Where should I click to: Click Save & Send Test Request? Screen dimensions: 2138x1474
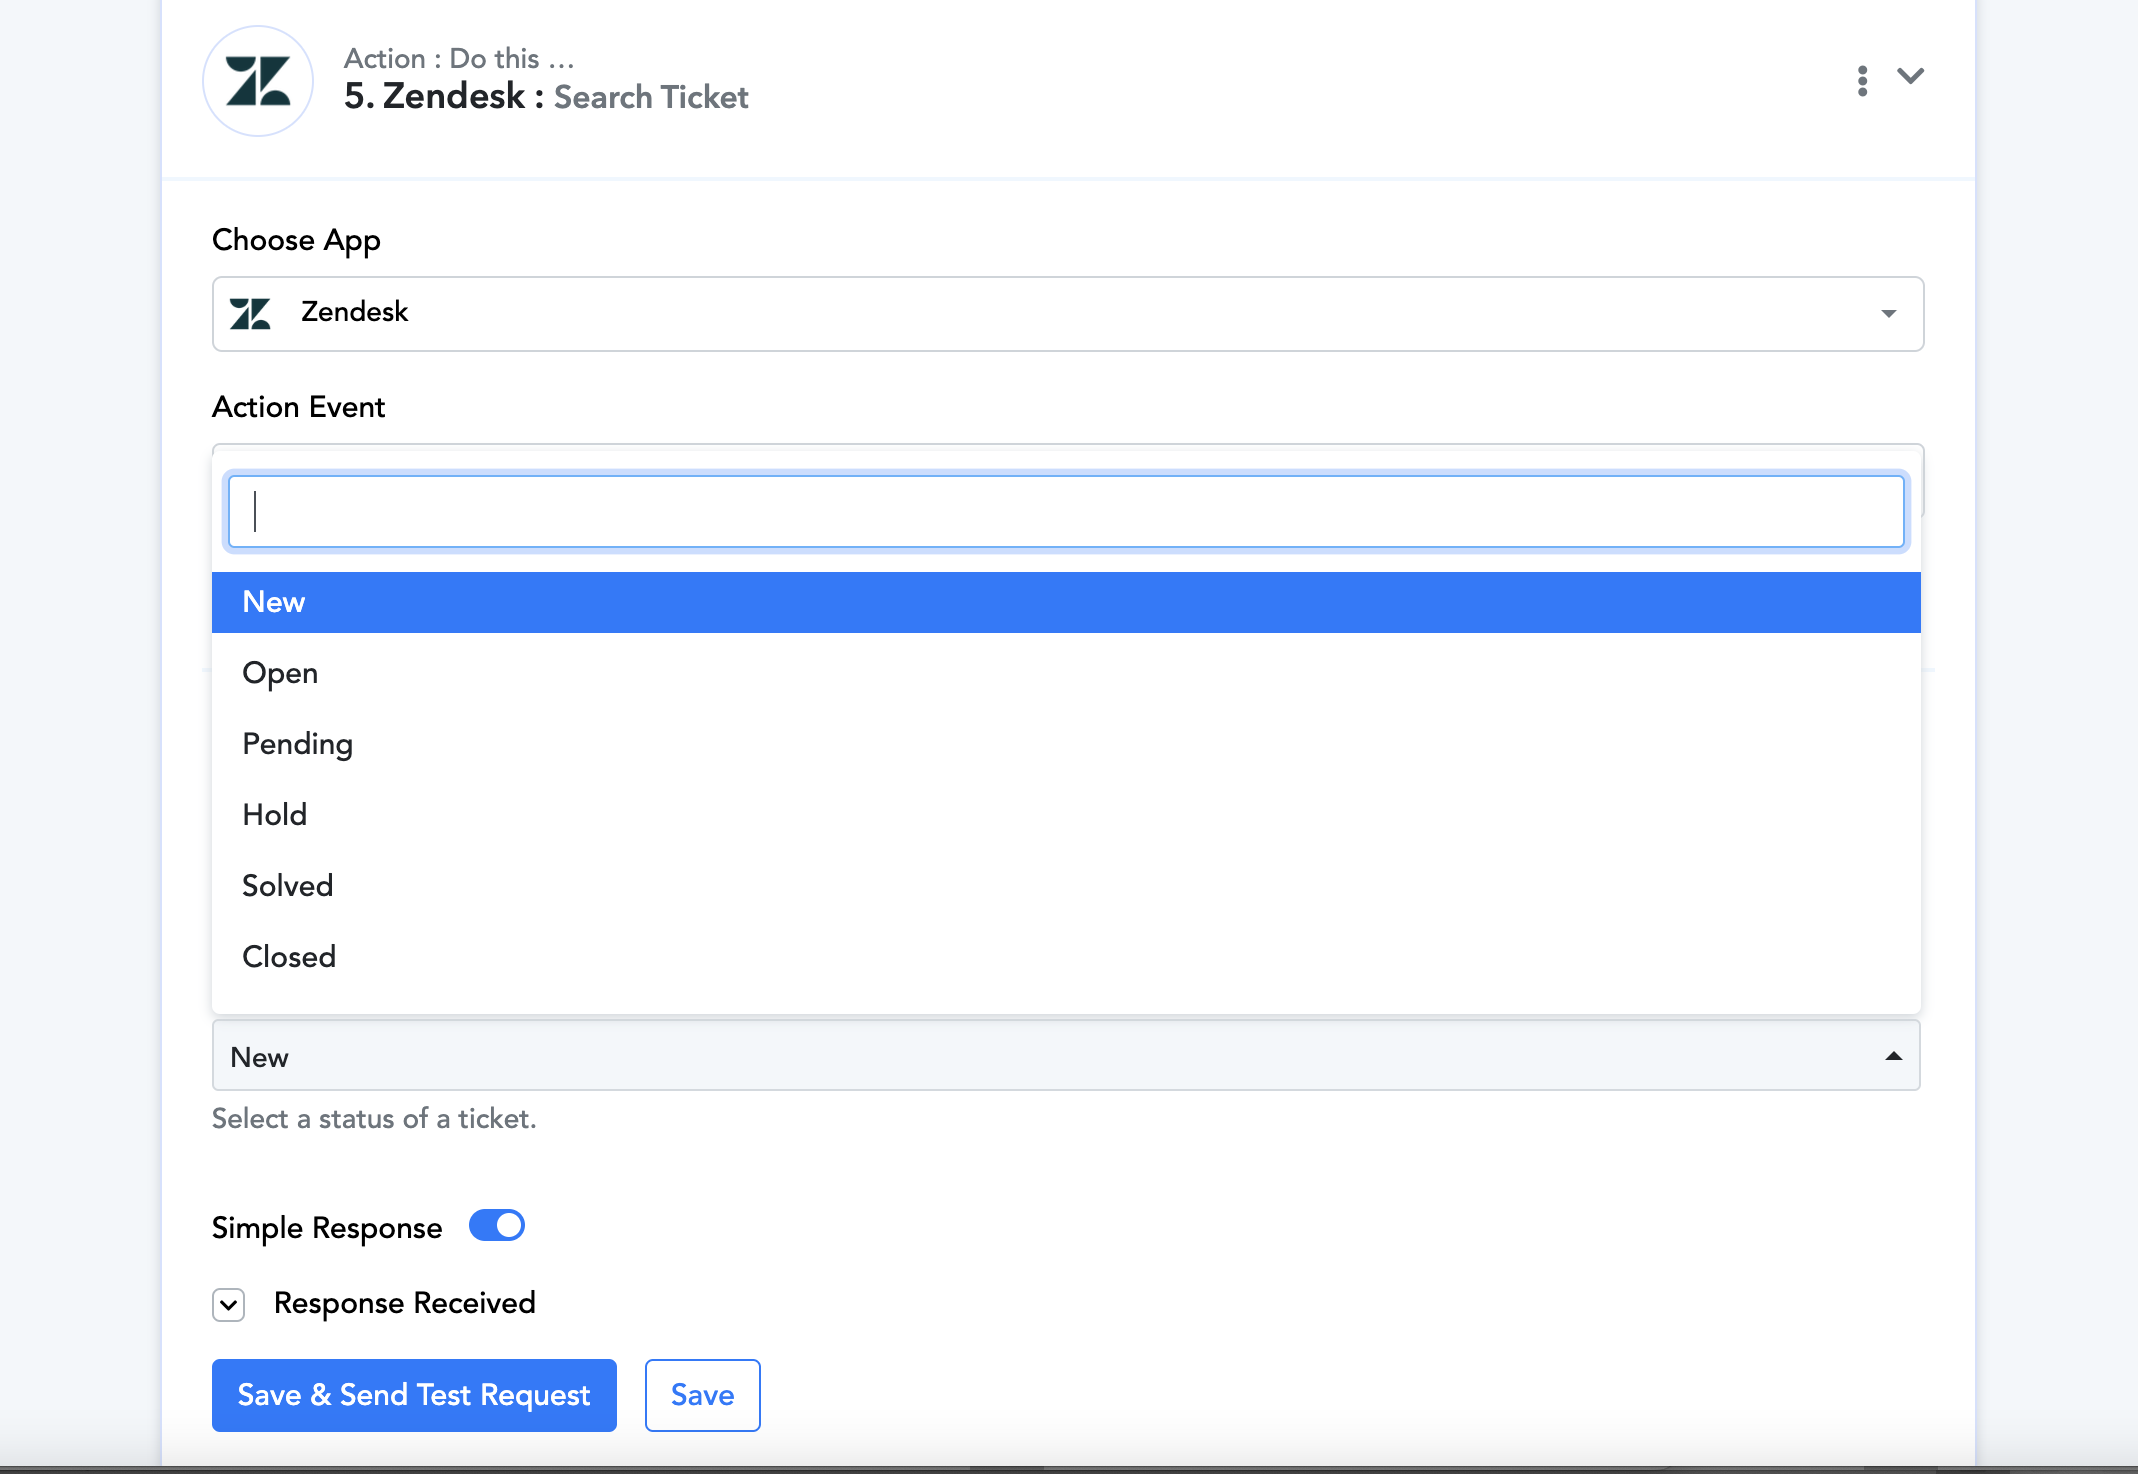414,1395
